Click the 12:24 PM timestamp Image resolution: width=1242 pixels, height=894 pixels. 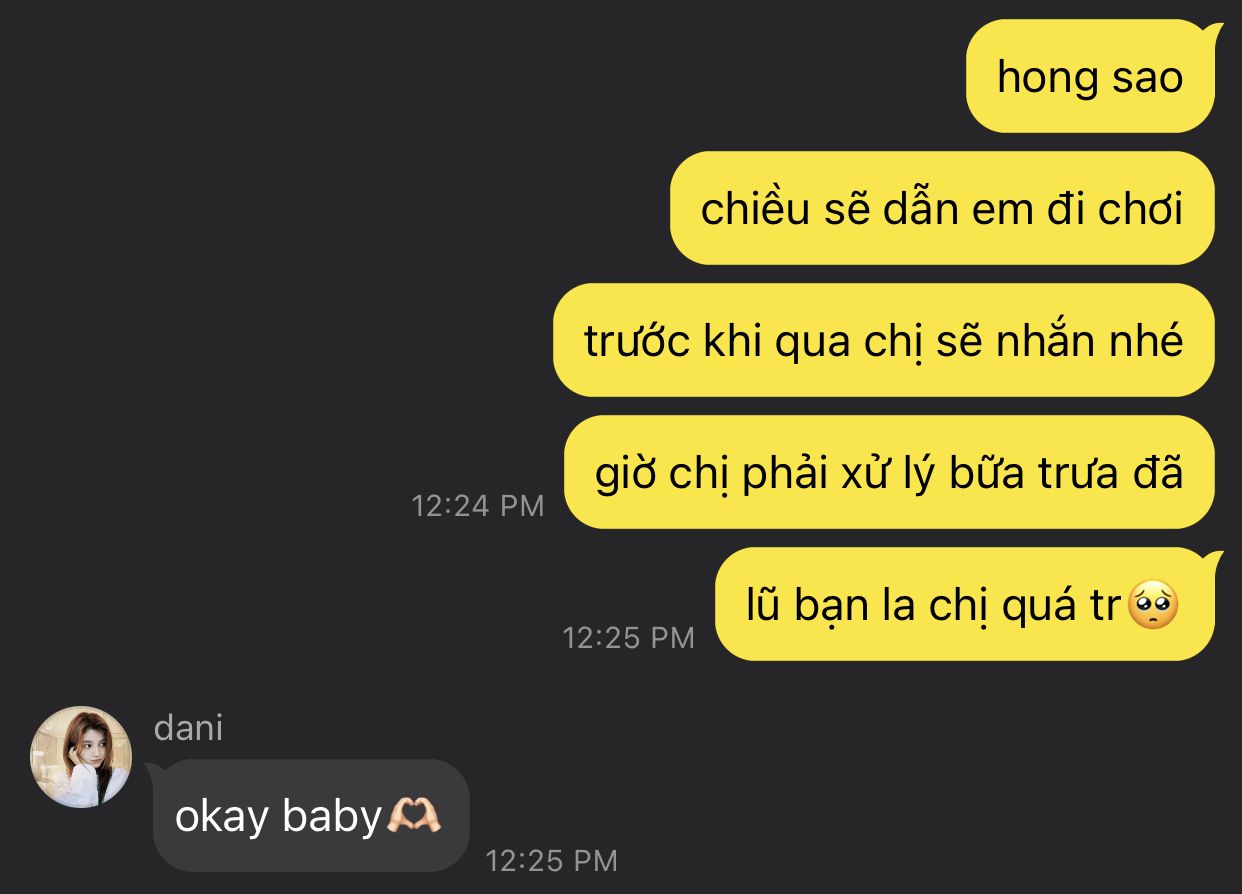[x=478, y=505]
